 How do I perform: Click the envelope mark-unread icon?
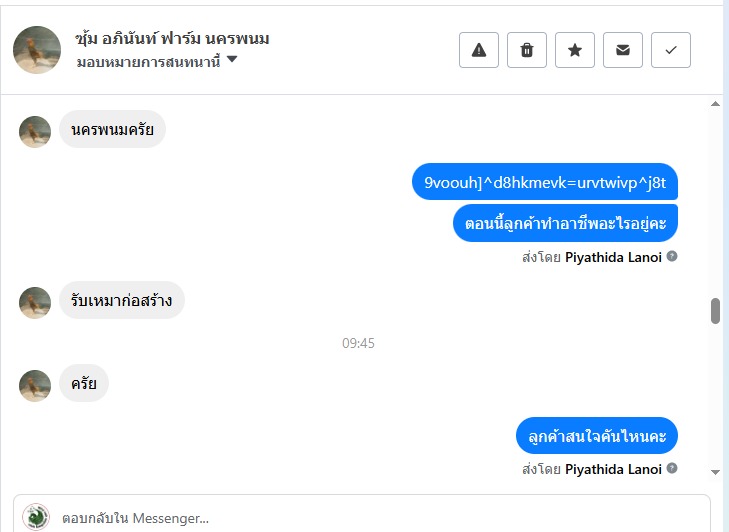point(623,50)
